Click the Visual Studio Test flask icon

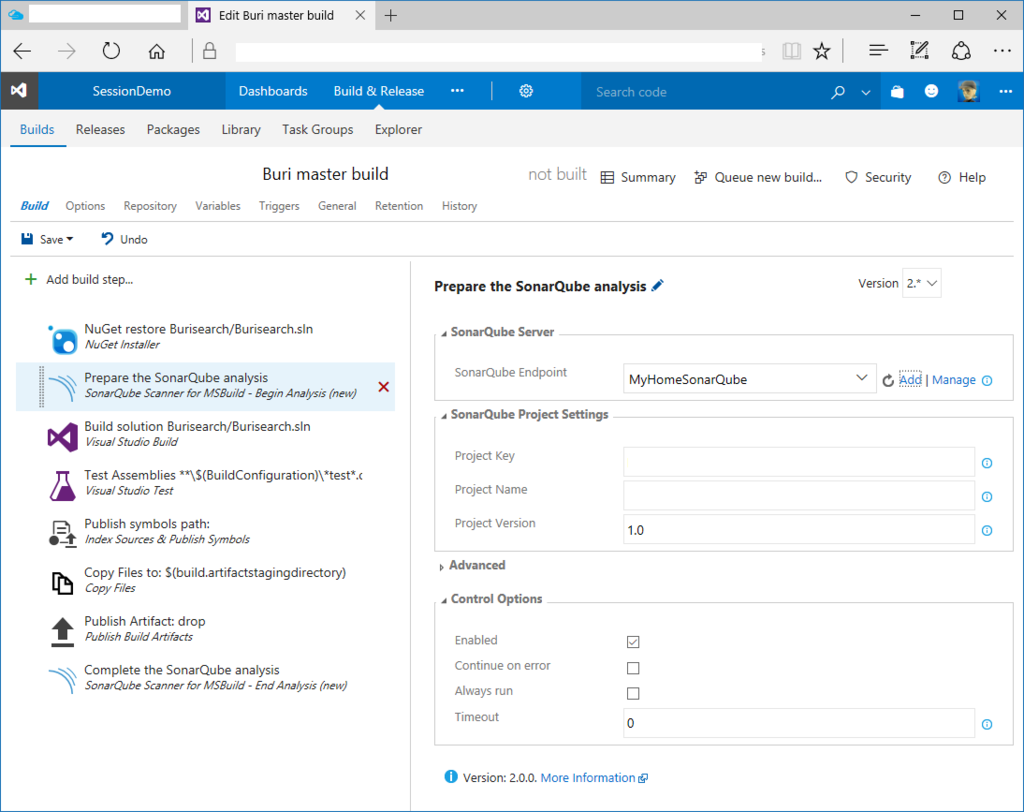click(x=63, y=485)
